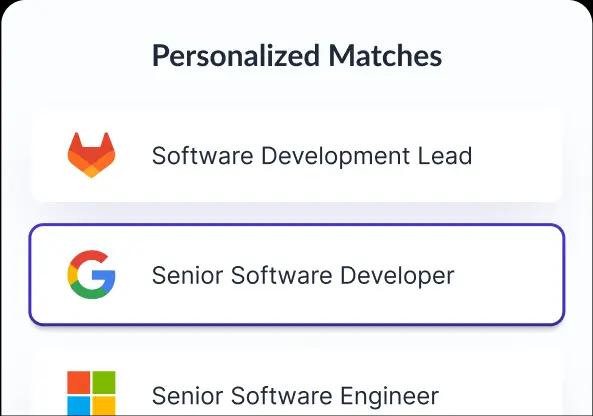Open the Software Development Lead job title
Screen dimensions: 593x416
pyautogui.click(x=312, y=155)
